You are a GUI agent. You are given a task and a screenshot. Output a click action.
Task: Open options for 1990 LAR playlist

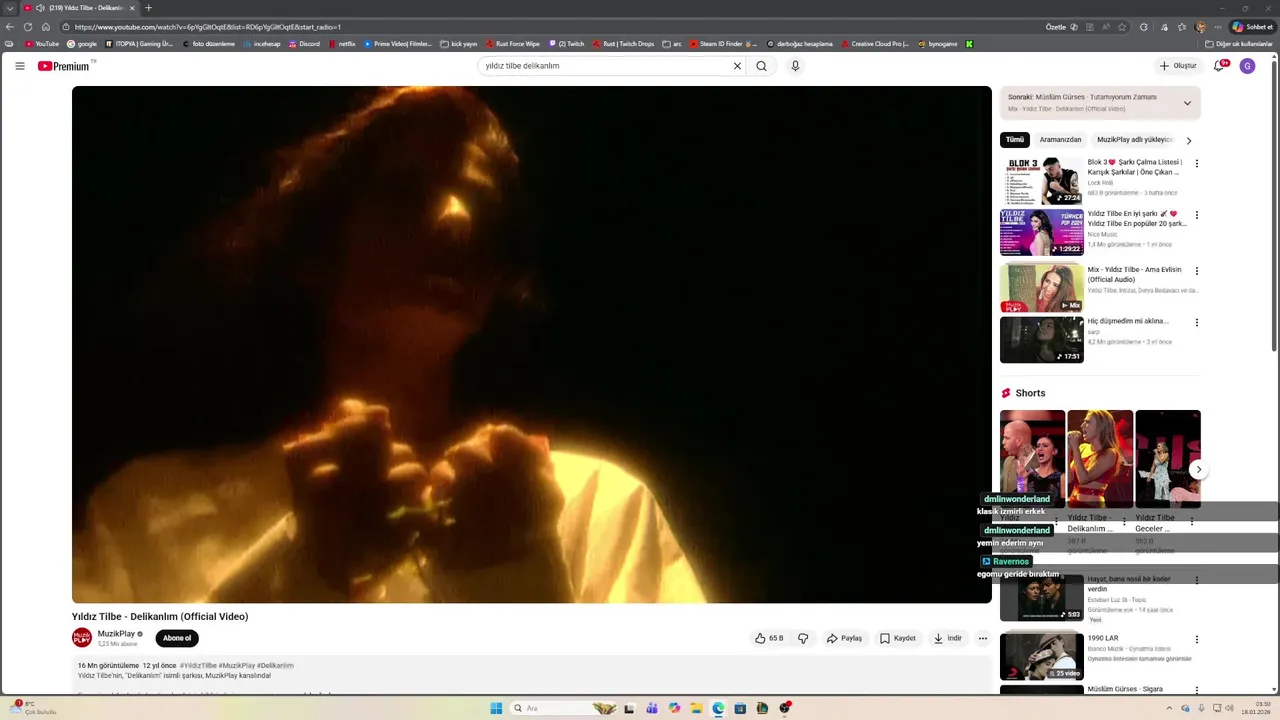tap(1197, 639)
